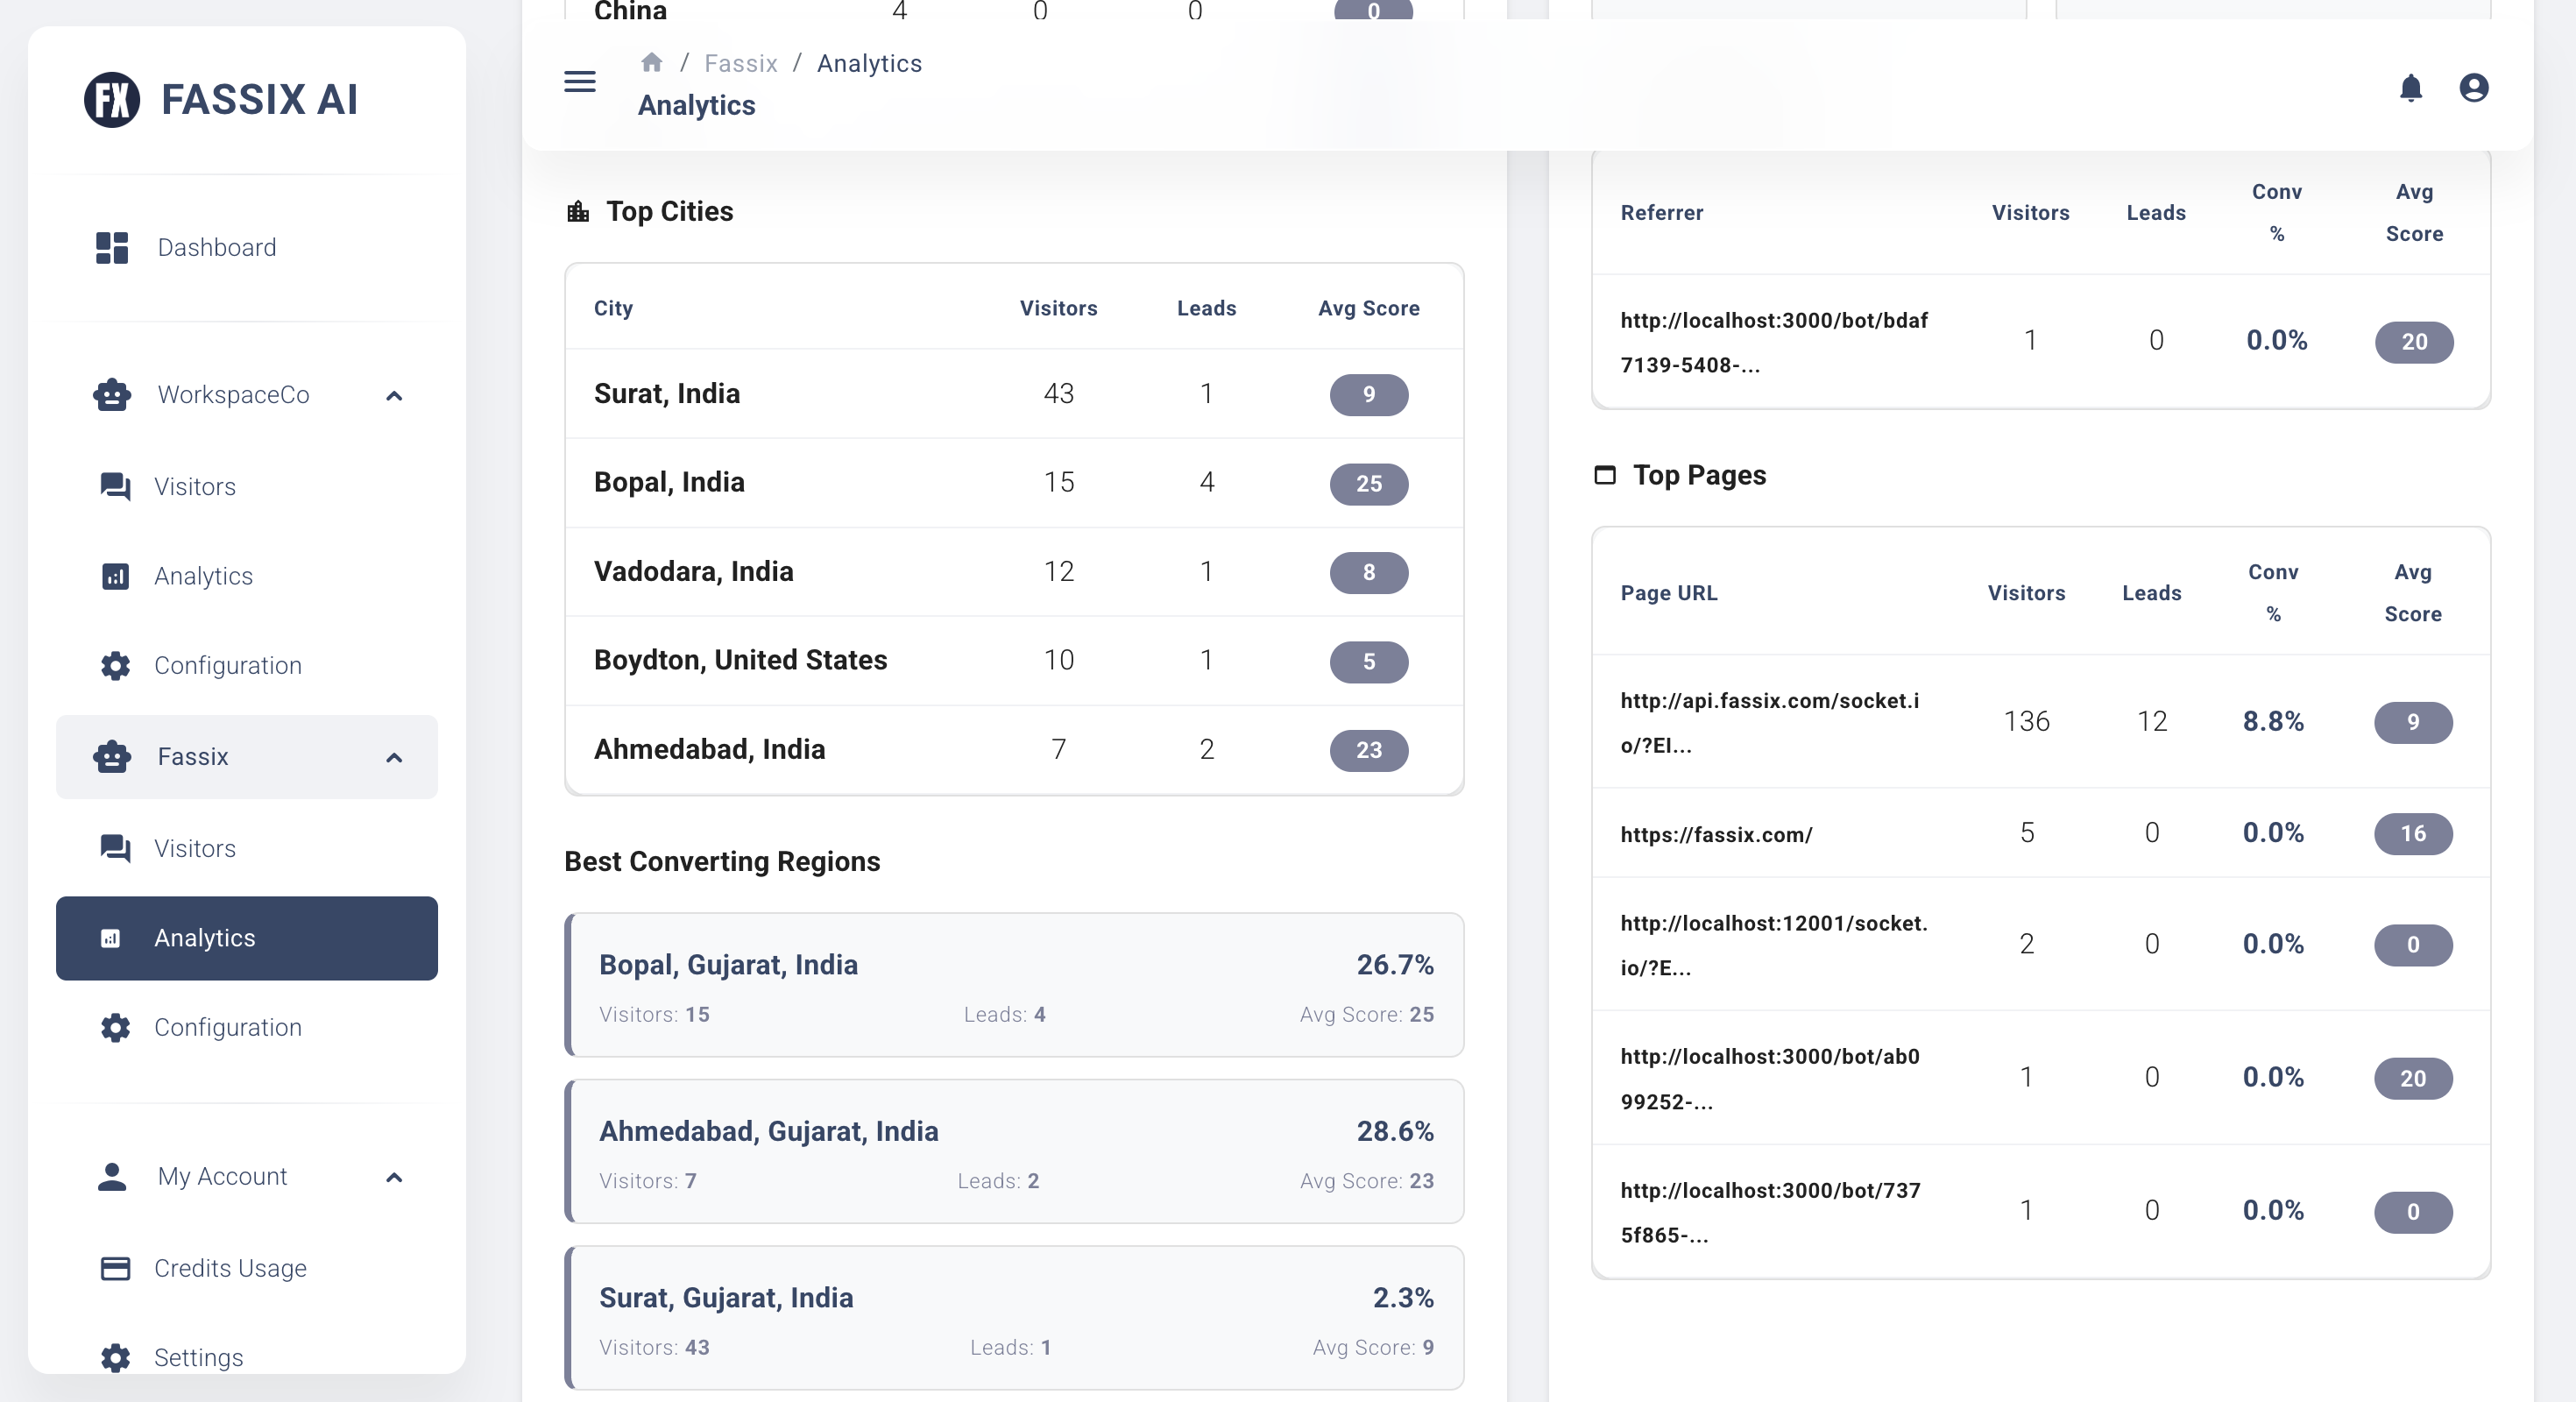Select Analytics under WorkspaceCo
This screenshot has height=1402, width=2576.
tap(203, 576)
